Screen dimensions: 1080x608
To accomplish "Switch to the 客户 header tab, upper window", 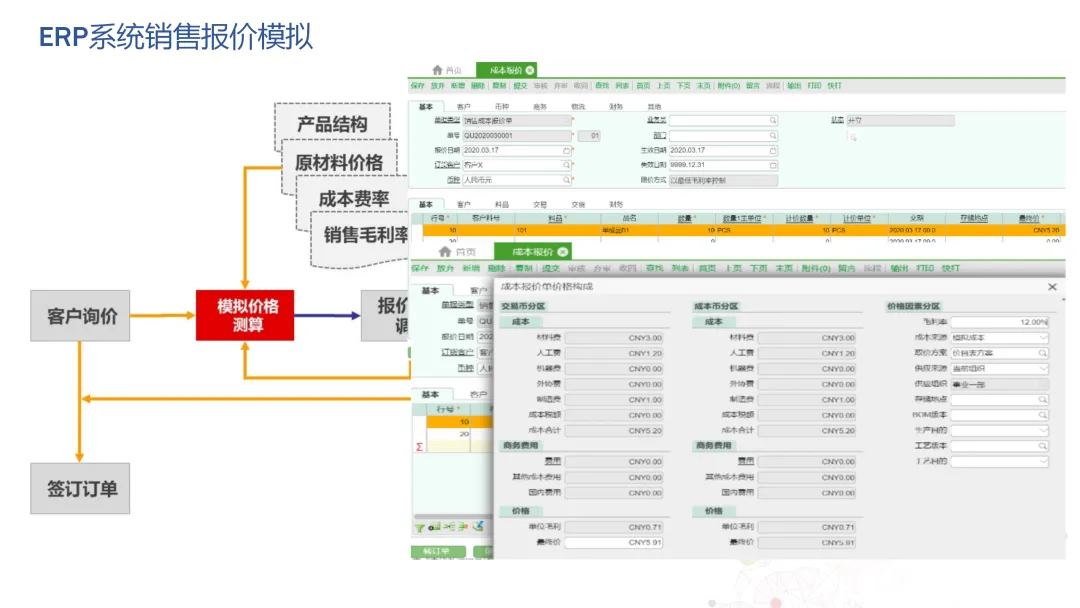I will 464,107.
